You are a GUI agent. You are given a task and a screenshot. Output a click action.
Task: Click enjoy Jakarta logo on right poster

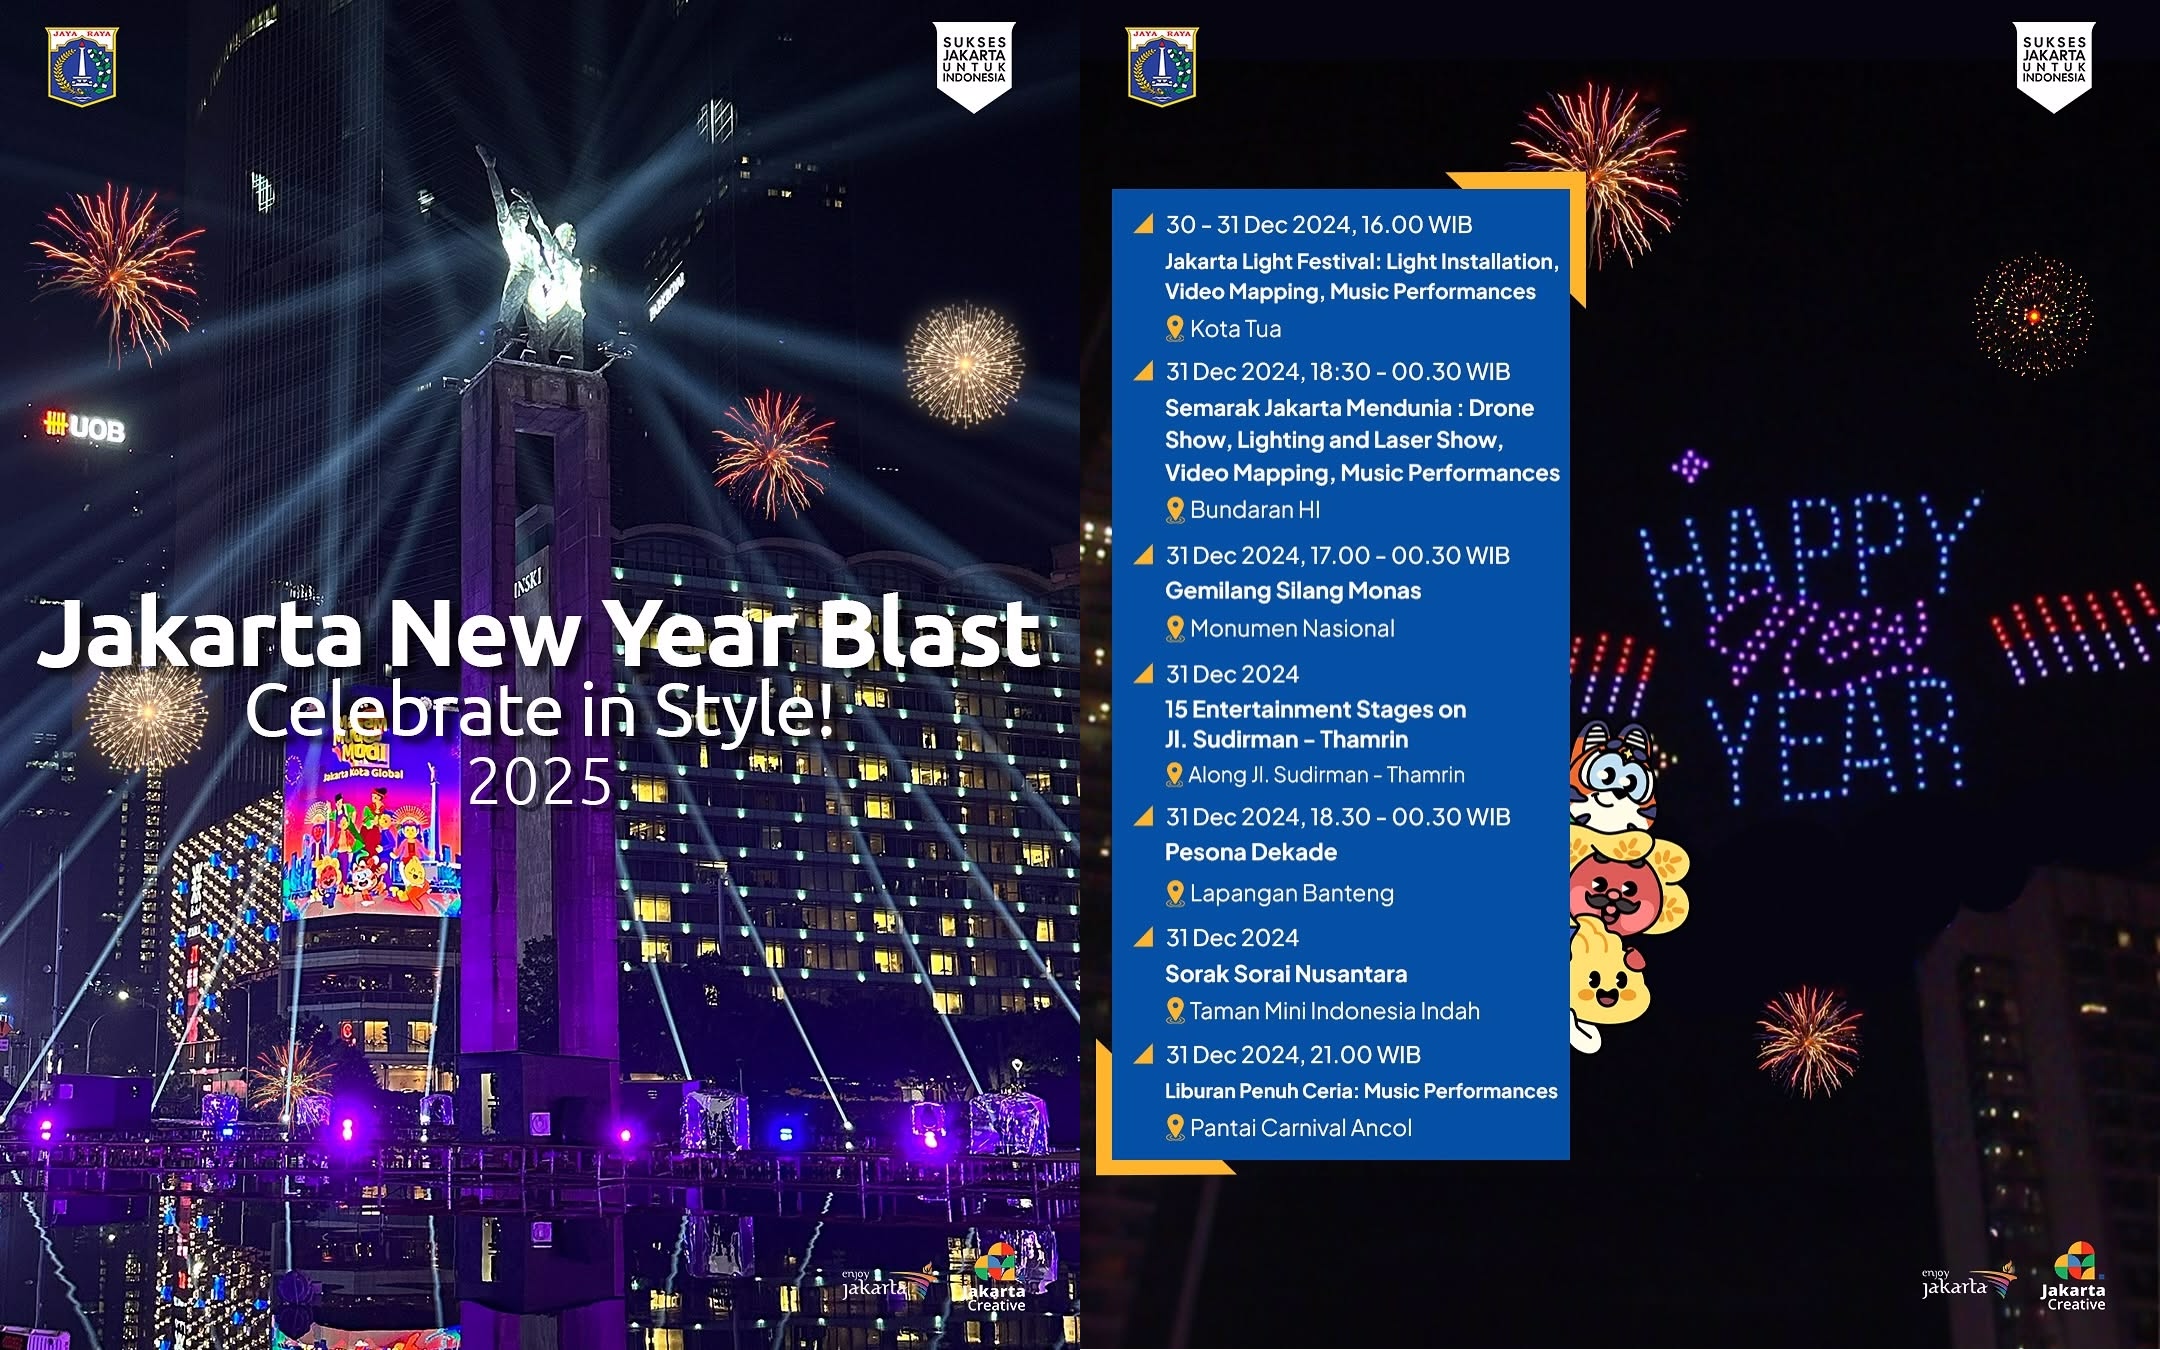point(1969,1281)
